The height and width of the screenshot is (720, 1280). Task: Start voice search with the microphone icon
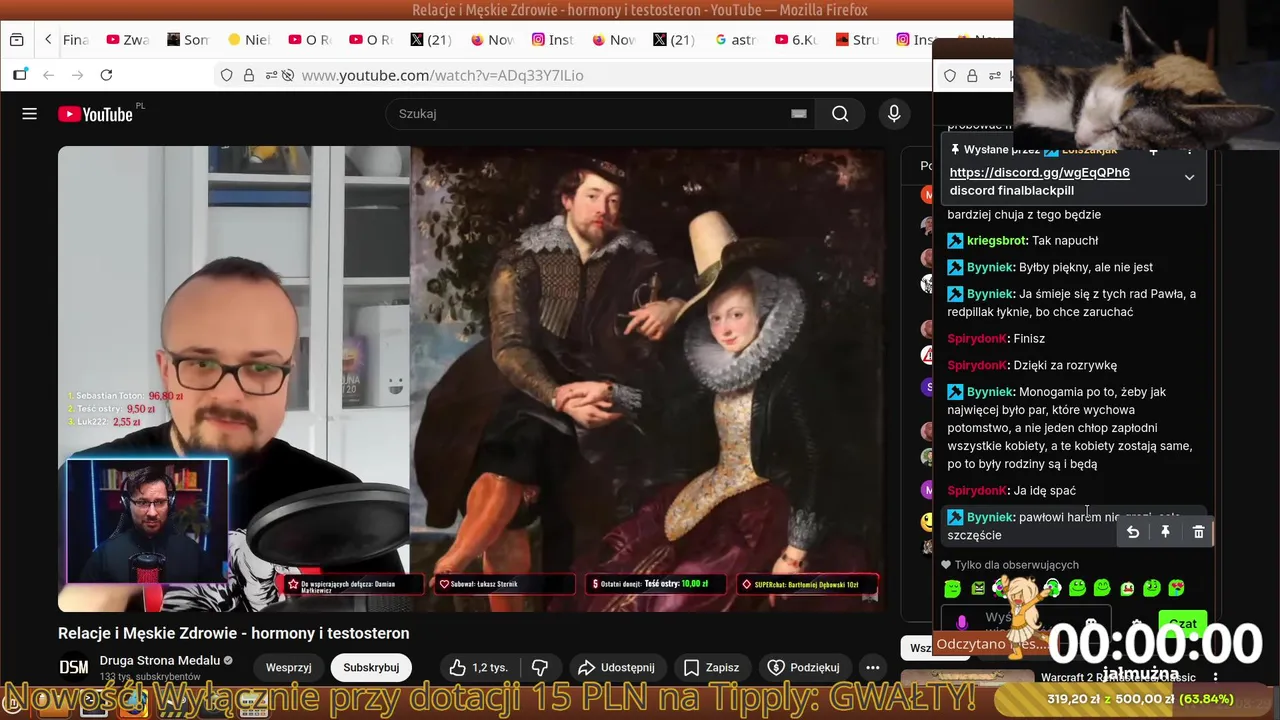(894, 114)
